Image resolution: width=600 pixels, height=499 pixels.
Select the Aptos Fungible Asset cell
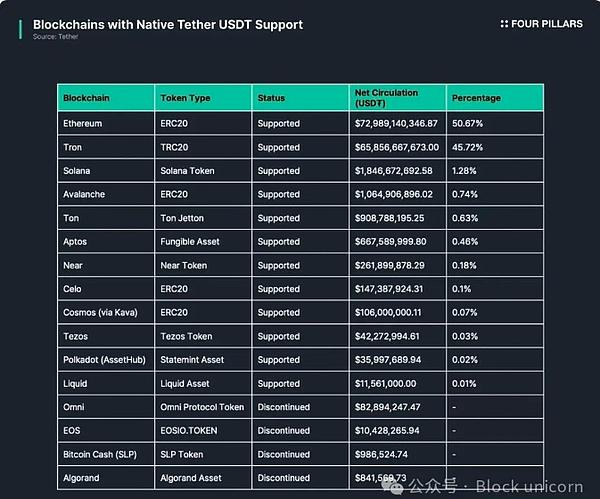[203, 241]
